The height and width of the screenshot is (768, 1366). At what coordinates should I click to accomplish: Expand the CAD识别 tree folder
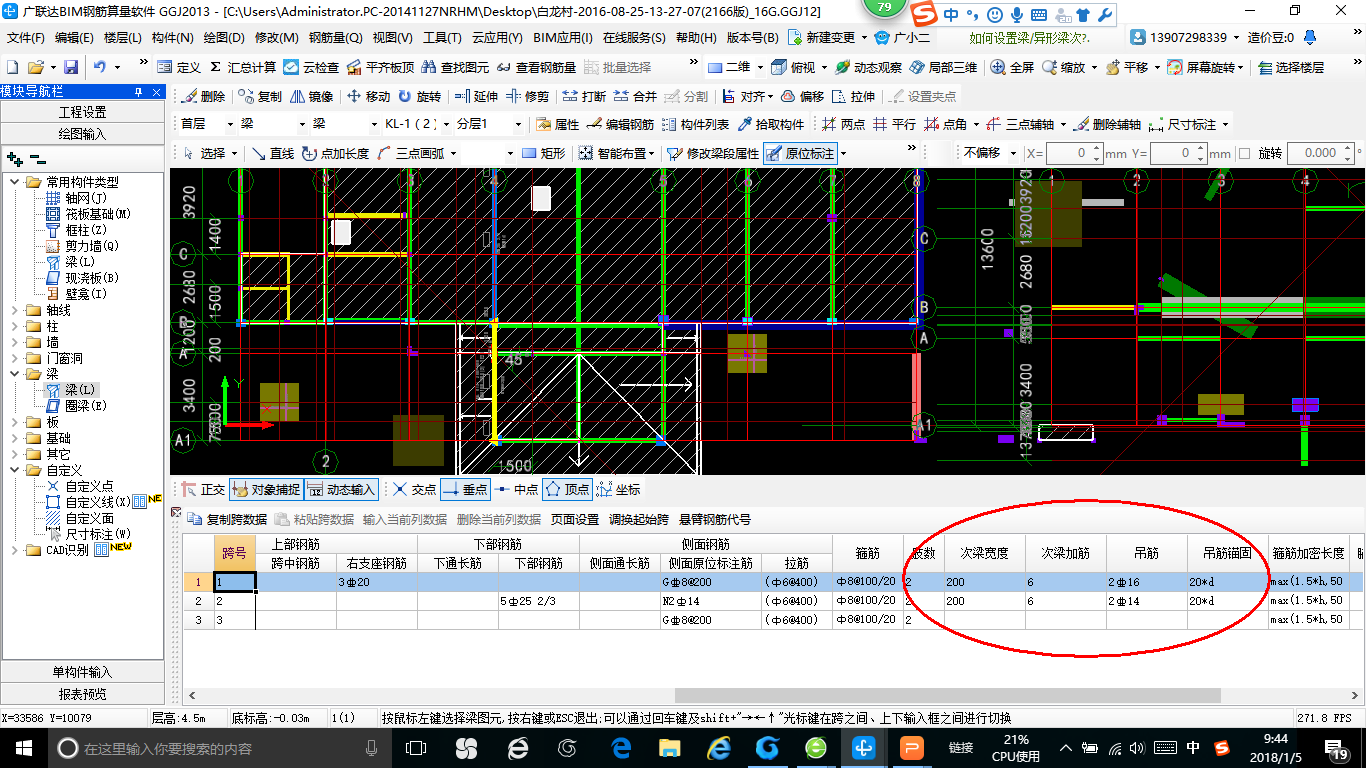(16, 550)
